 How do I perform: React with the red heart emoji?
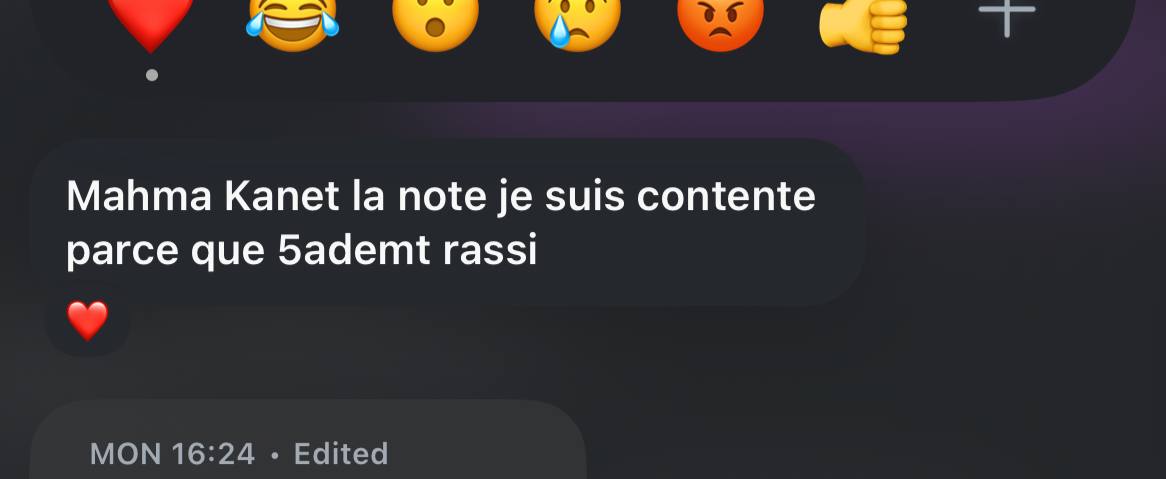tap(151, 22)
